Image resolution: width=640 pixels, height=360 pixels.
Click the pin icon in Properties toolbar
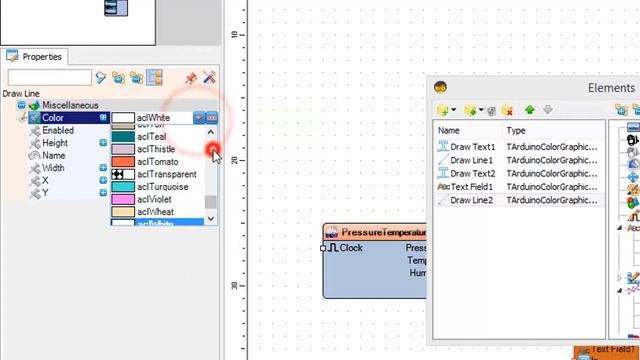point(191,78)
